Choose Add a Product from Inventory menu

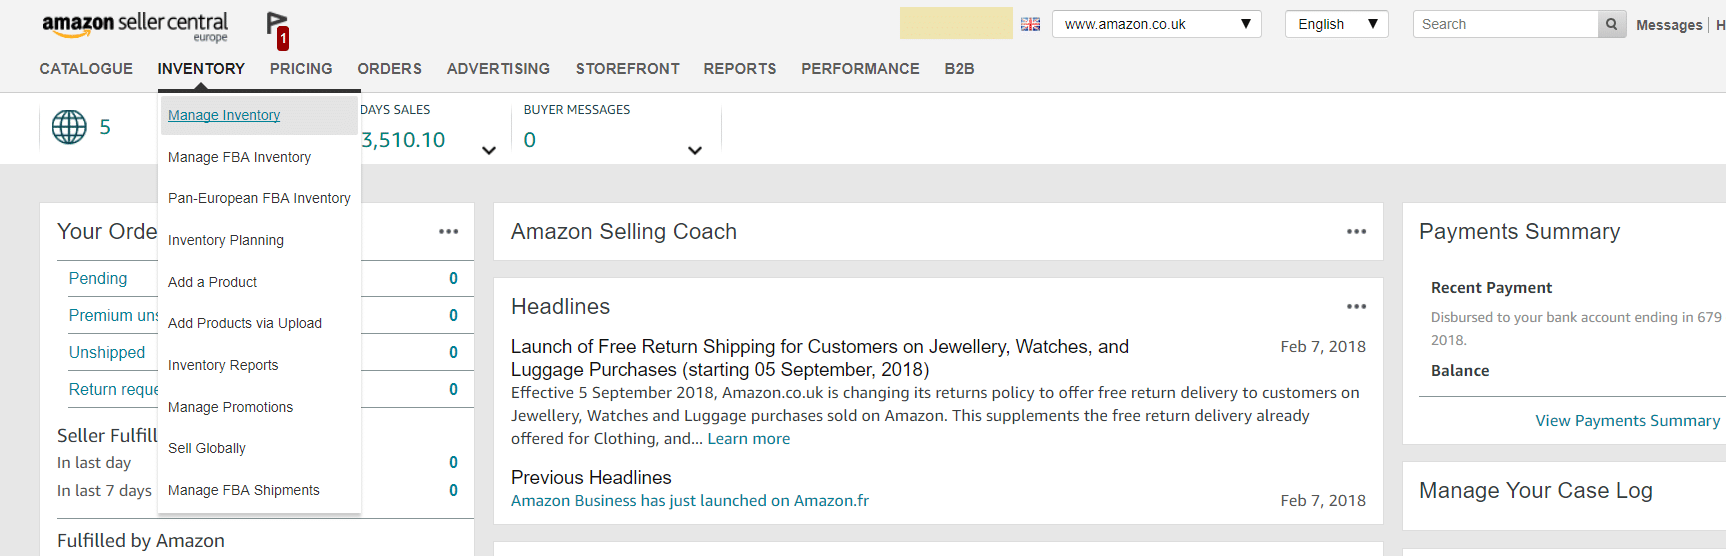point(212,282)
